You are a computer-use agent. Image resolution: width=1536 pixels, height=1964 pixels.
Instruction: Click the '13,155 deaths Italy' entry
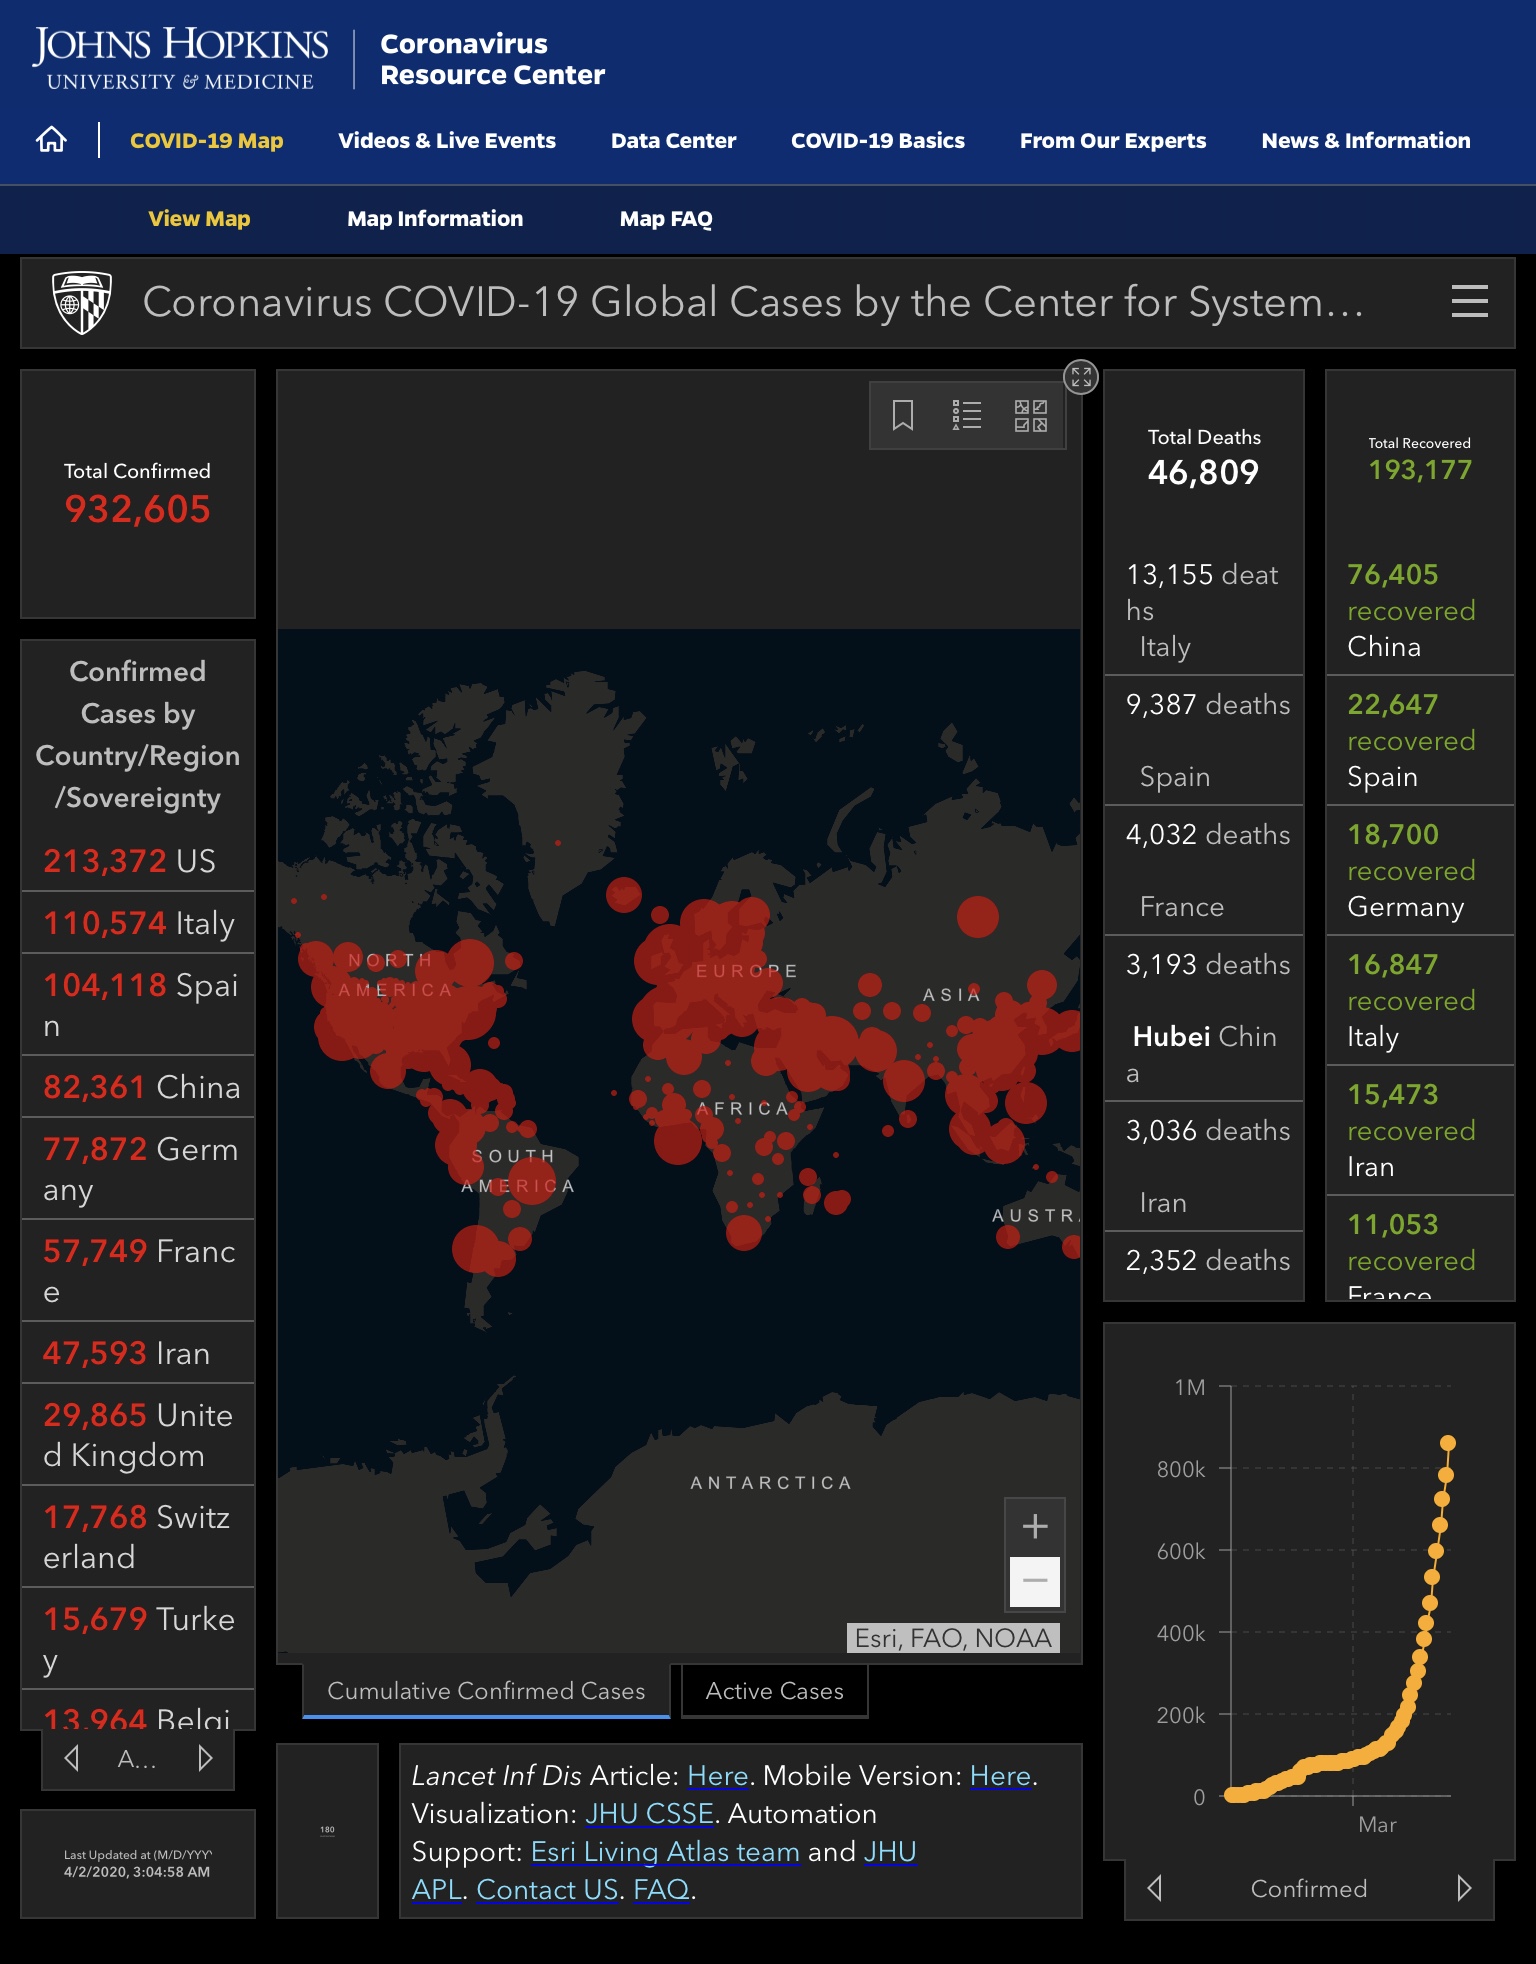(1204, 610)
